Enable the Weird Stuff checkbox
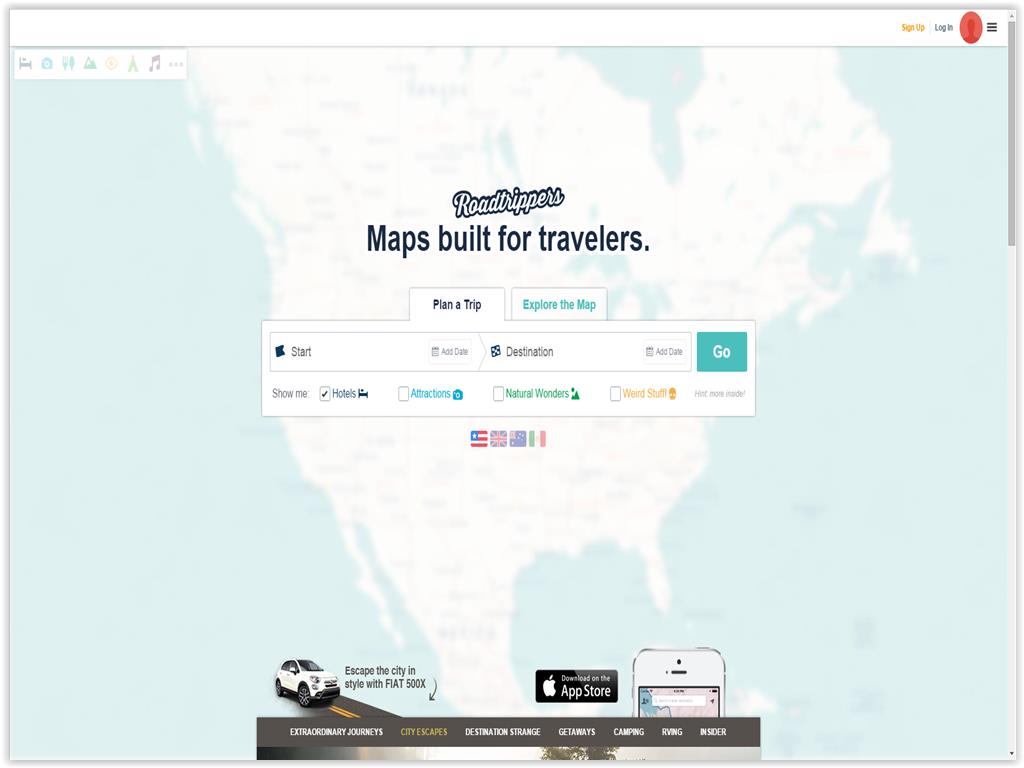 pos(615,394)
